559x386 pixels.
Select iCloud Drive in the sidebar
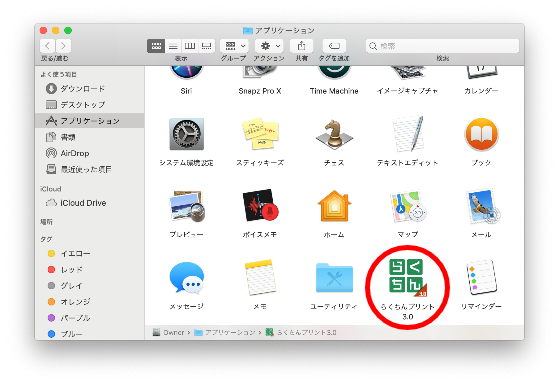pos(90,203)
